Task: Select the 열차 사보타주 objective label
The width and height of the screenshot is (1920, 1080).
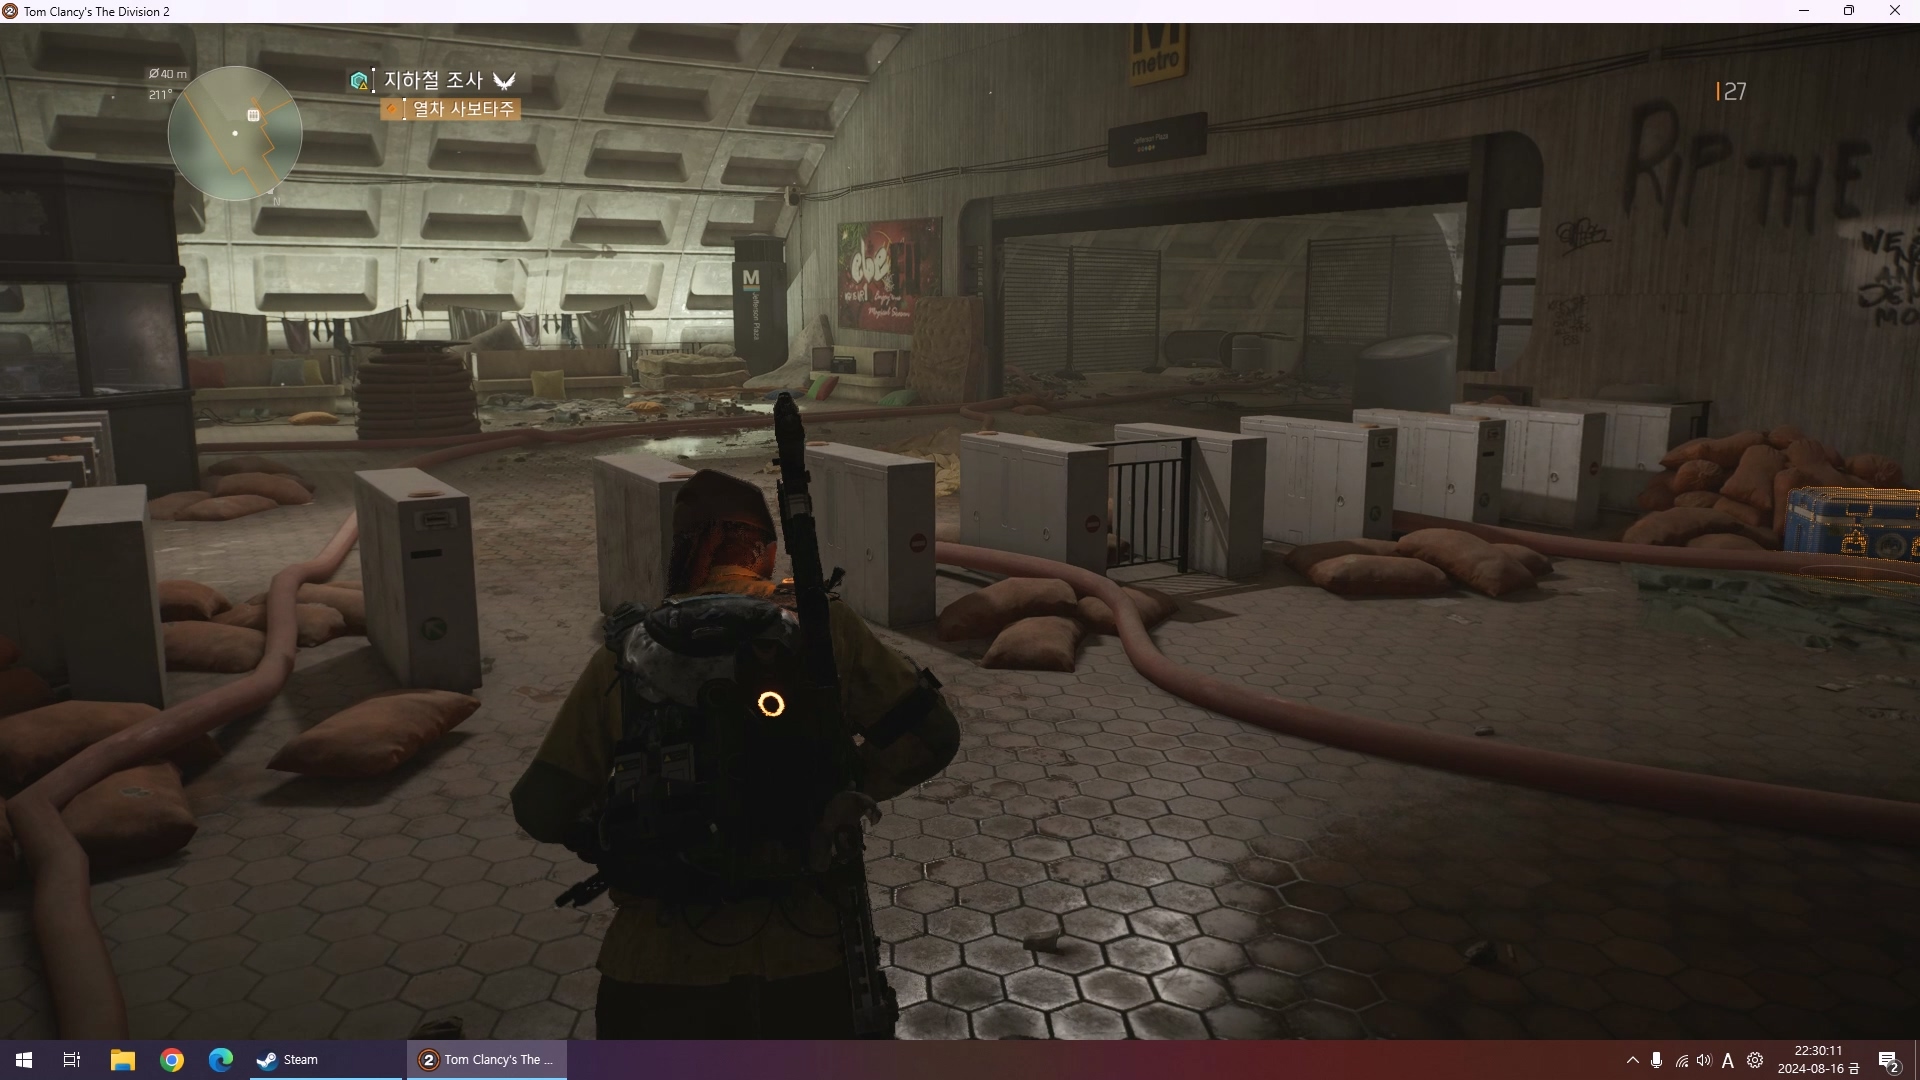Action: pos(463,109)
